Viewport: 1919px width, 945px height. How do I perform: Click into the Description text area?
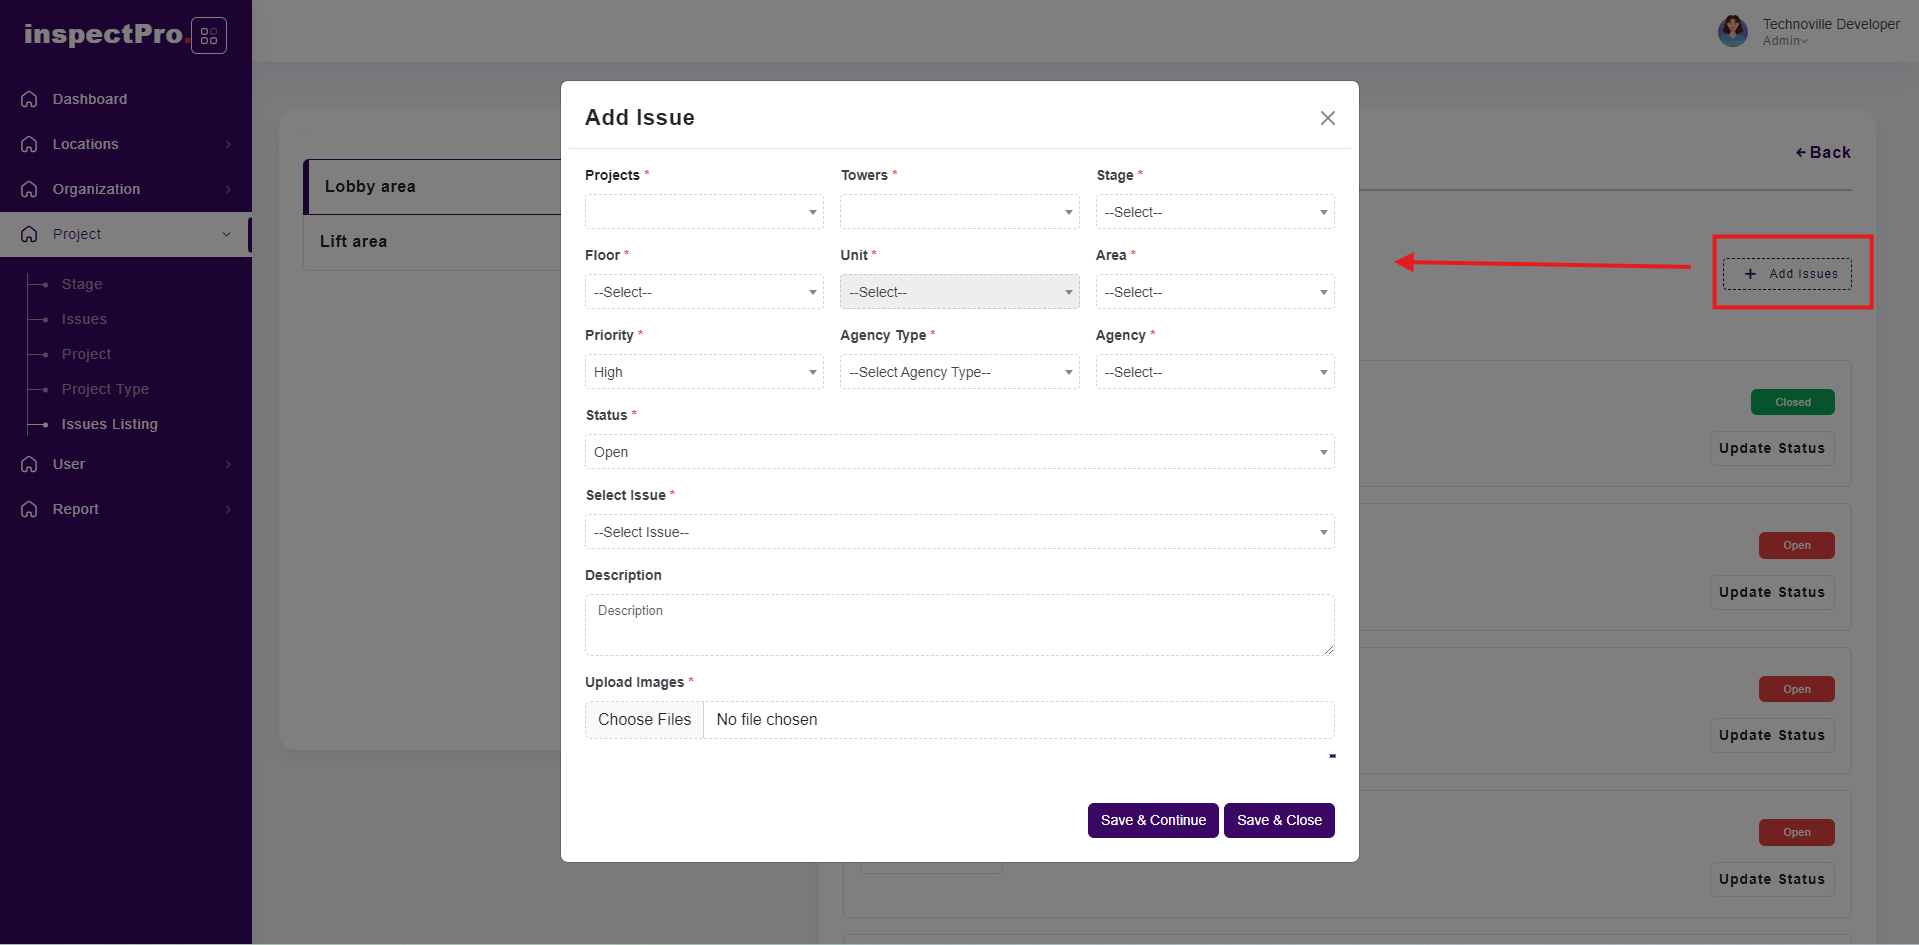point(958,625)
